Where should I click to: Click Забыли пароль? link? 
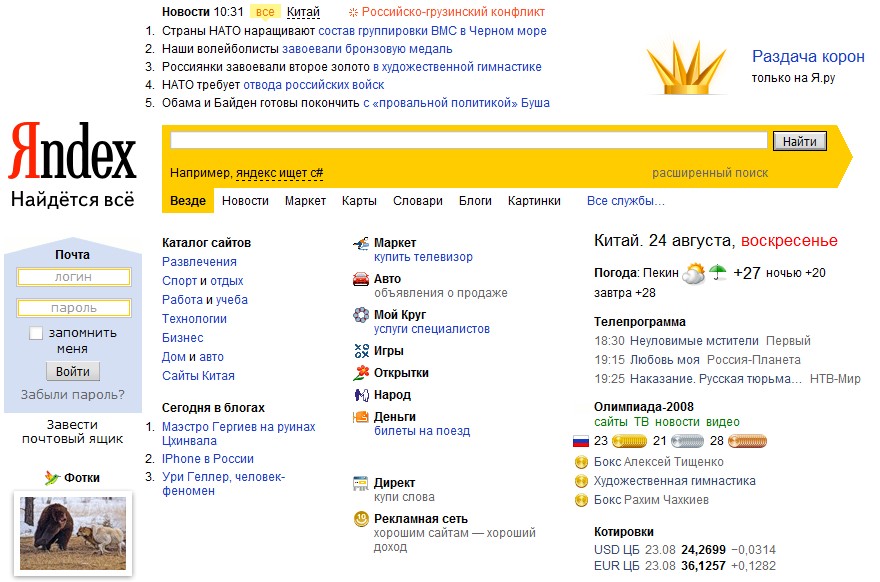tap(73, 395)
